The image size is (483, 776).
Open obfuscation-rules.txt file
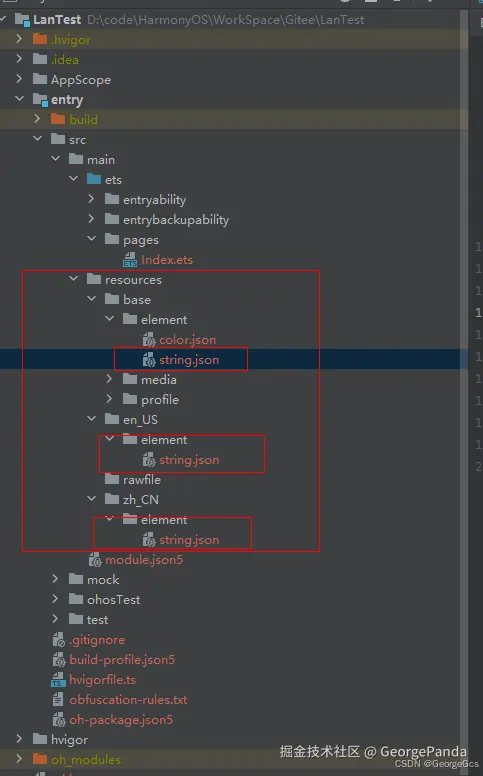(x=128, y=699)
